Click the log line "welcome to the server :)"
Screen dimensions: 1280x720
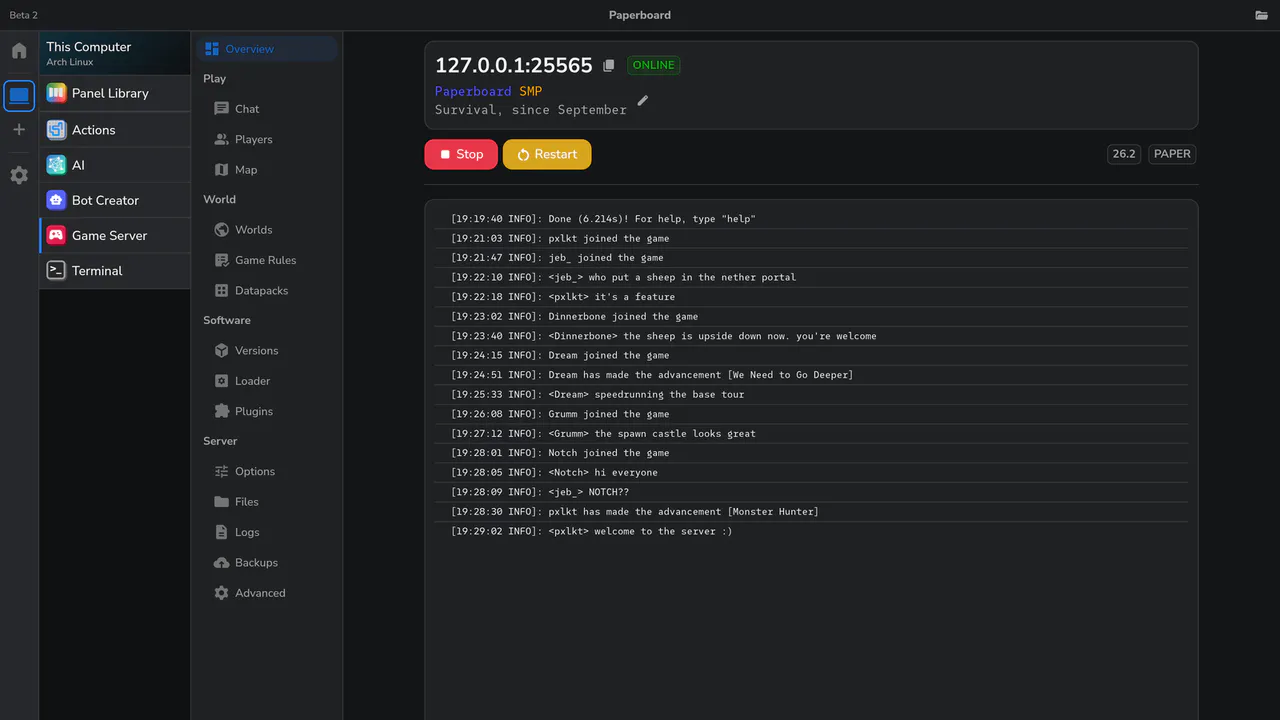811,531
